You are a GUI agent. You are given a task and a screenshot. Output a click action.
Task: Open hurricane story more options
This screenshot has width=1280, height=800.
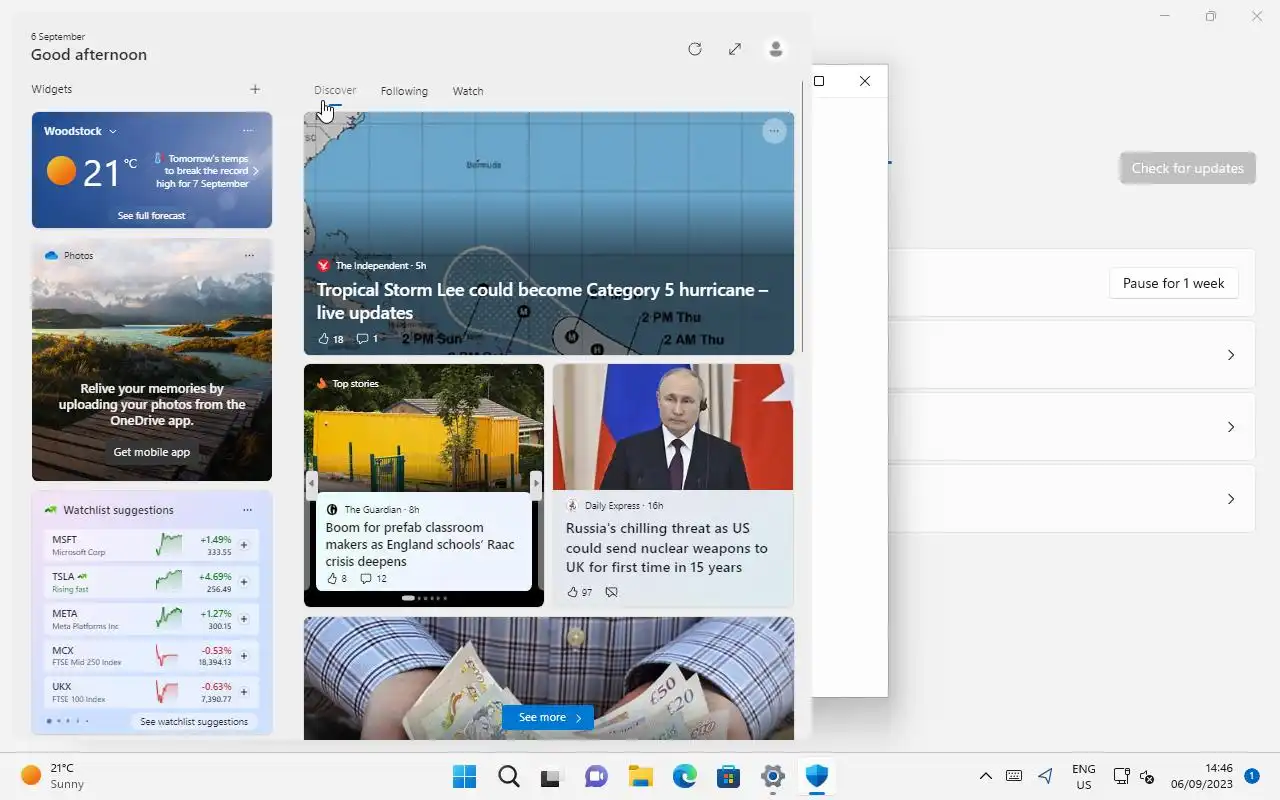point(774,131)
